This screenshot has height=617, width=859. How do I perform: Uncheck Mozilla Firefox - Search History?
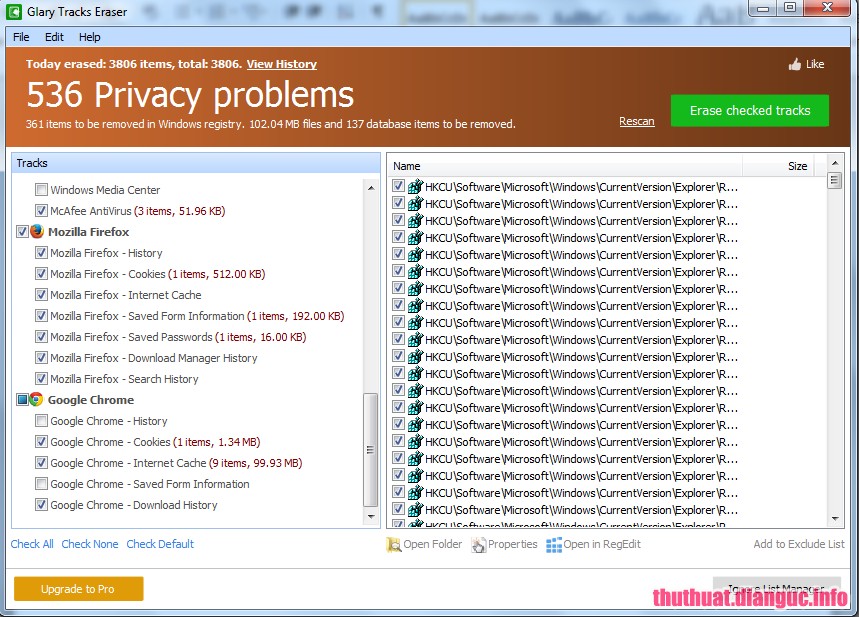41,379
